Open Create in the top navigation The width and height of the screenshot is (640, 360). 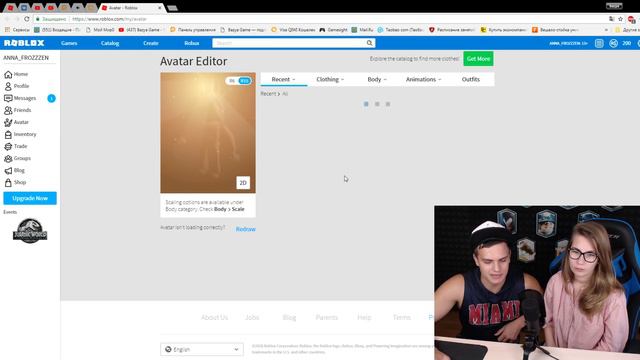(x=151, y=43)
